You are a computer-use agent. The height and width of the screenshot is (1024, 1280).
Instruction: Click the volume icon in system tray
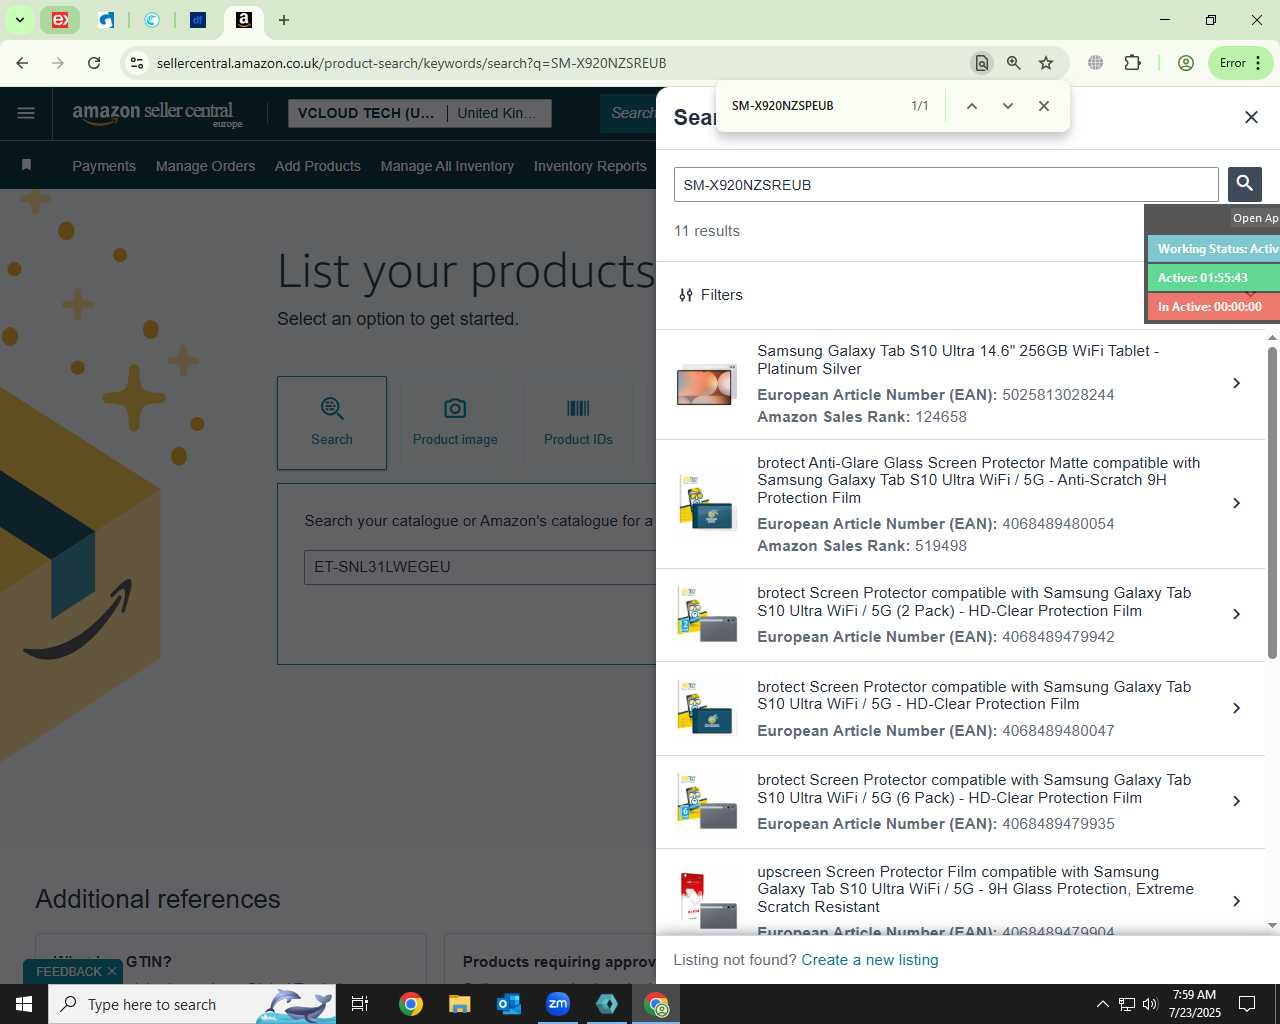click(x=1150, y=1004)
